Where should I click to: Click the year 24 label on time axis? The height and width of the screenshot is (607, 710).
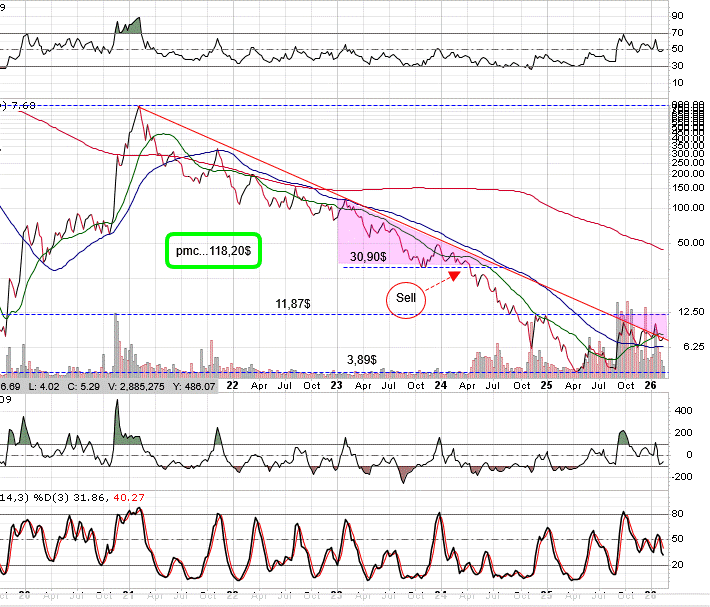441,383
